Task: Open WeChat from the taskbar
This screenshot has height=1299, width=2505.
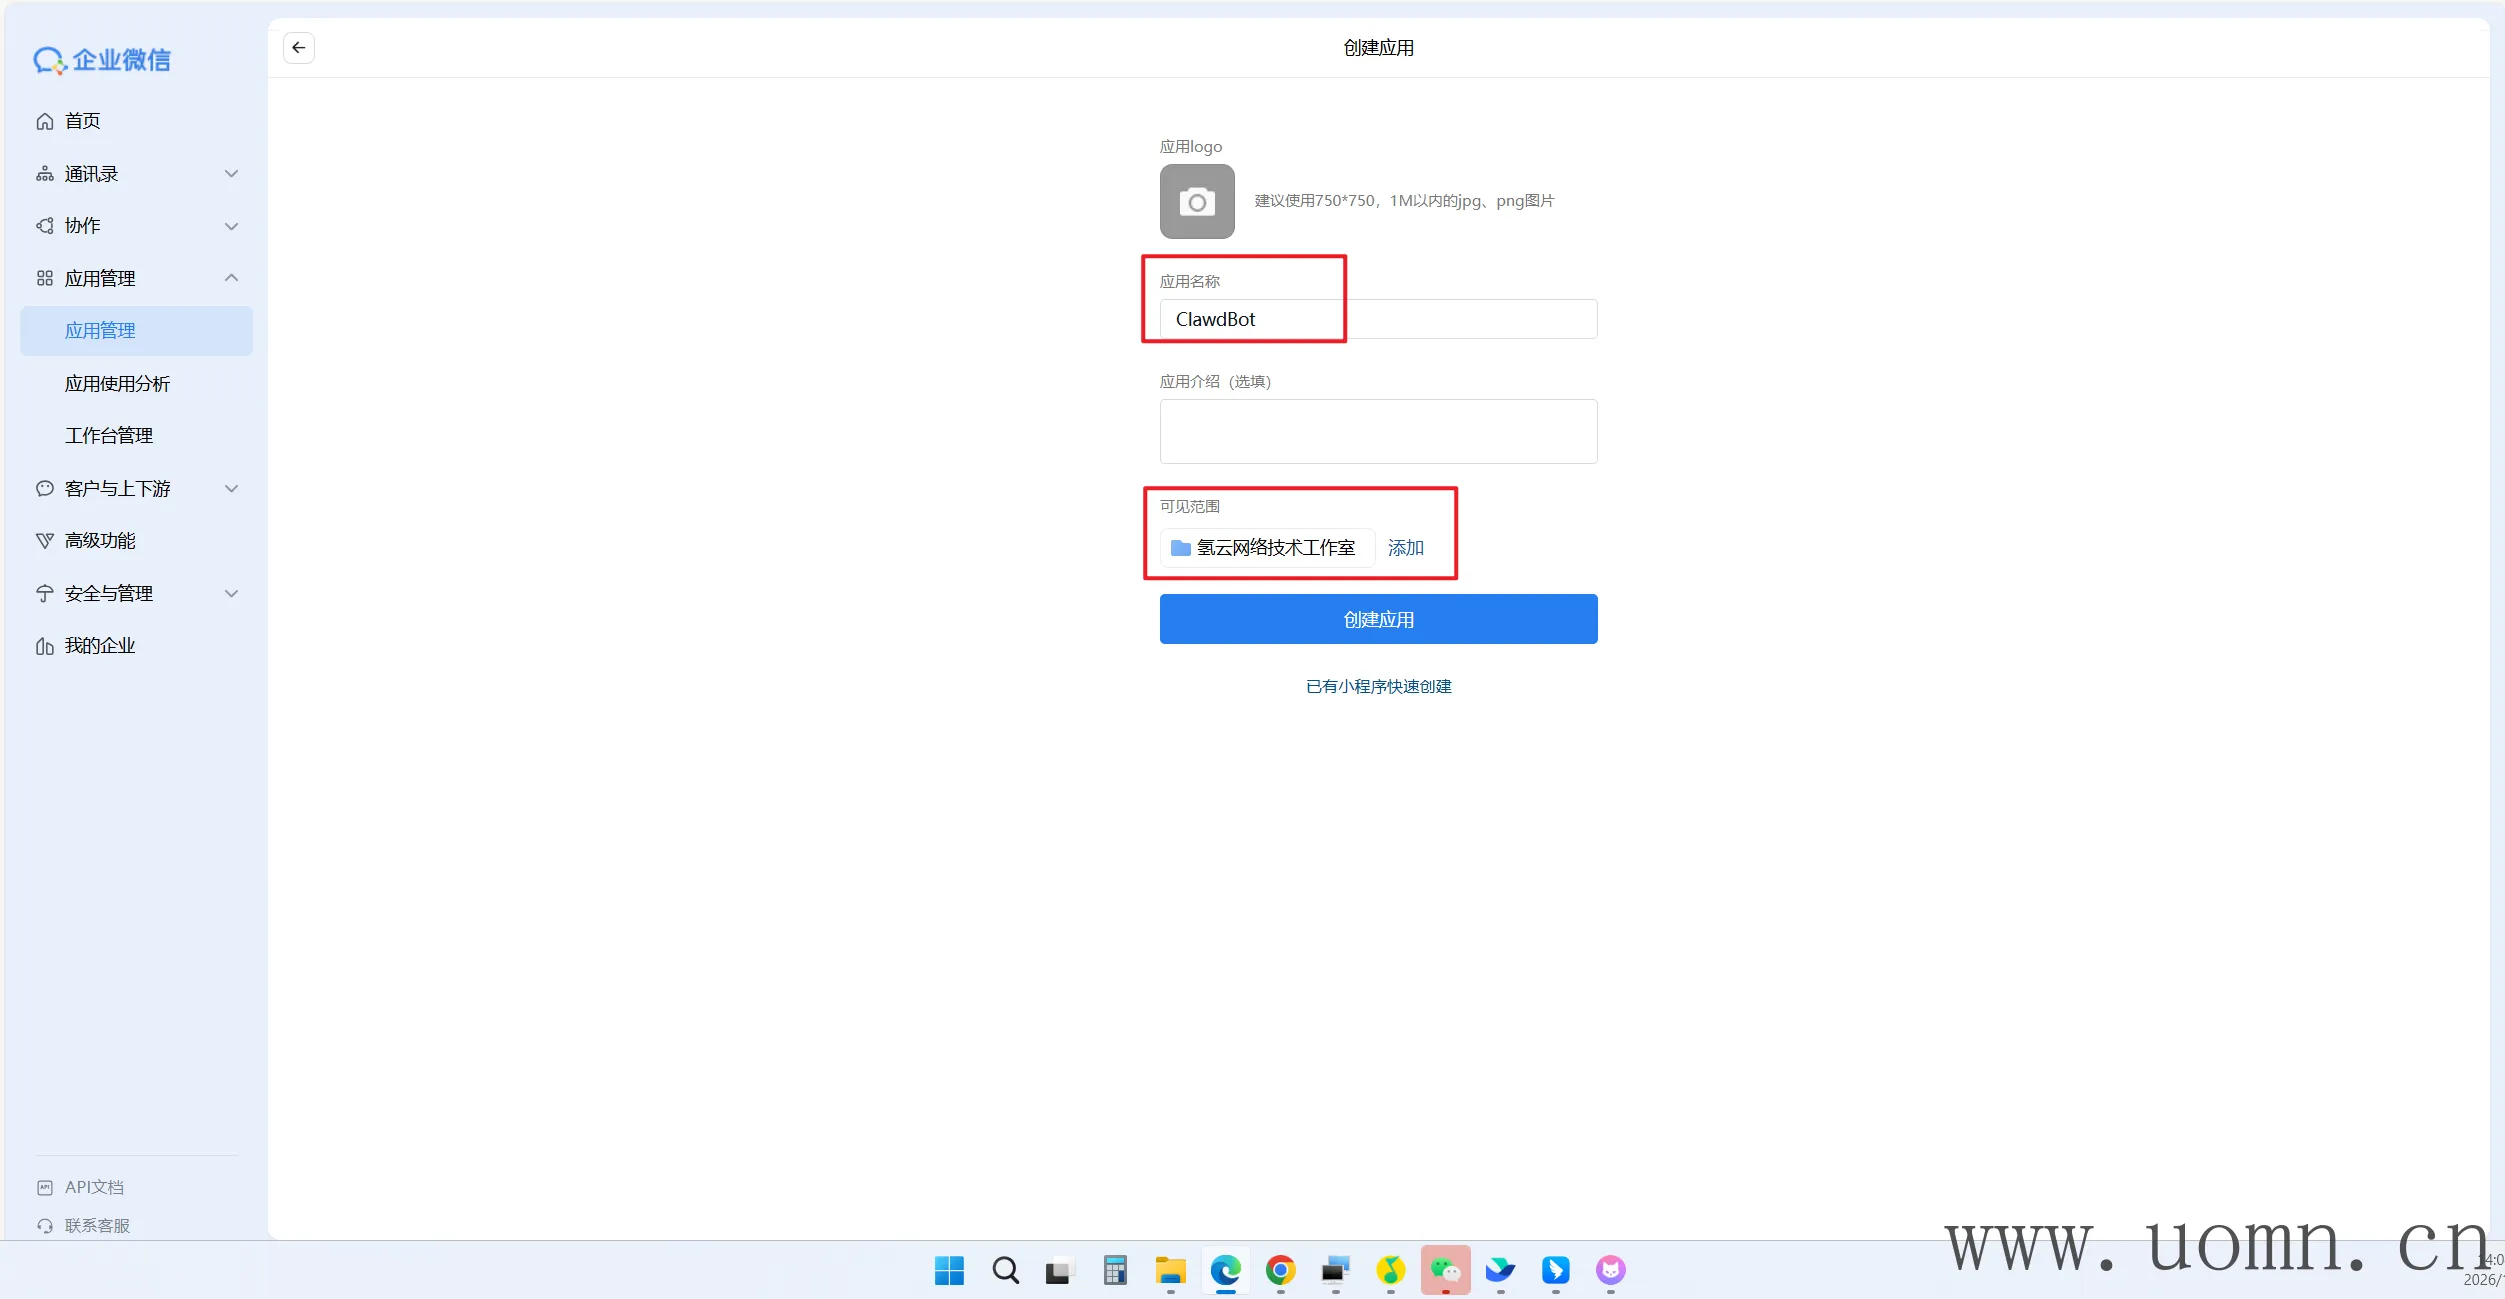Action: (1445, 1270)
